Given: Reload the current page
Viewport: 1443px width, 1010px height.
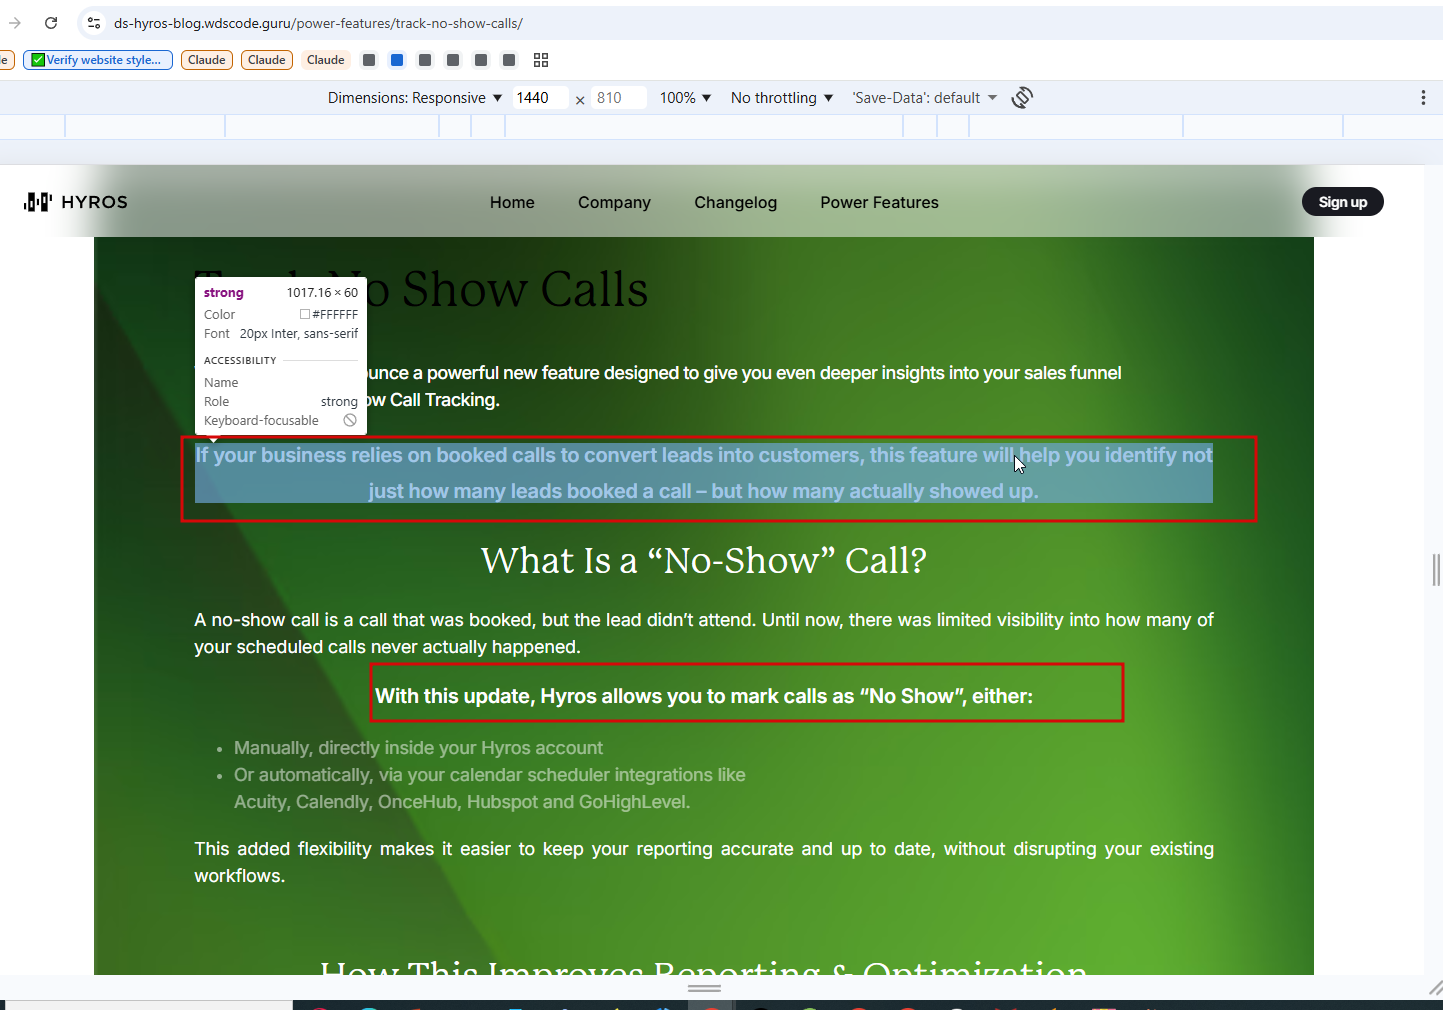Looking at the screenshot, I should tap(51, 23).
